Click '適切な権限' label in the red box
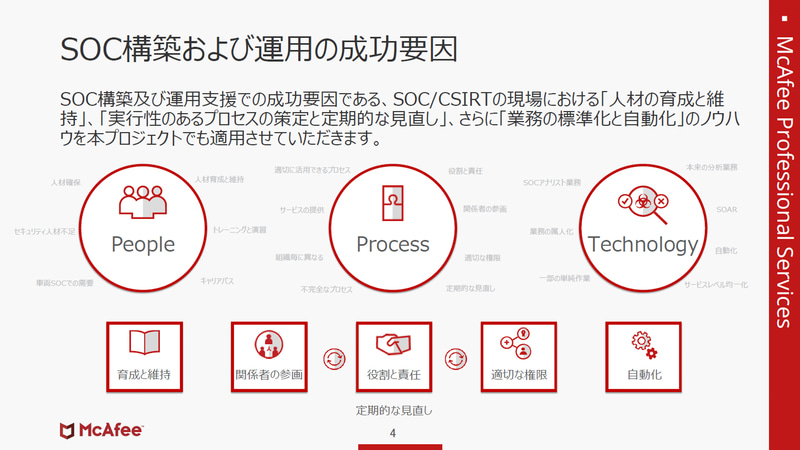This screenshot has height=450, width=800. (519, 374)
